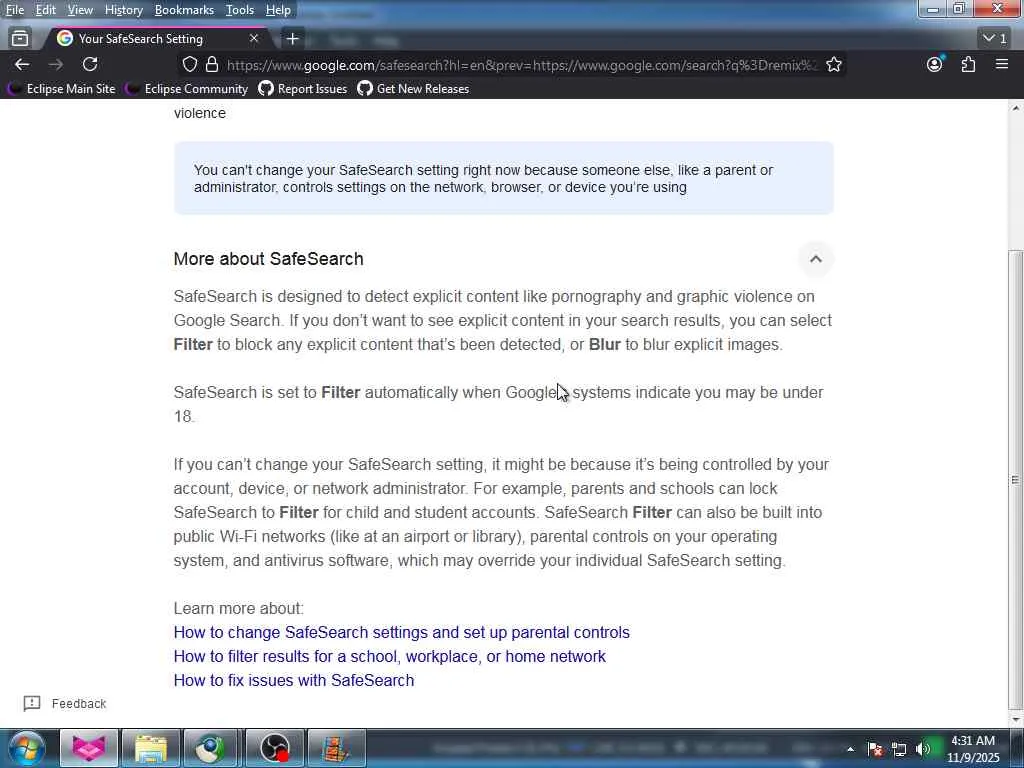Image resolution: width=1024 pixels, height=768 pixels.
Task: Open the Eclipse Main Site bookmark
Action: pyautogui.click(x=61, y=89)
